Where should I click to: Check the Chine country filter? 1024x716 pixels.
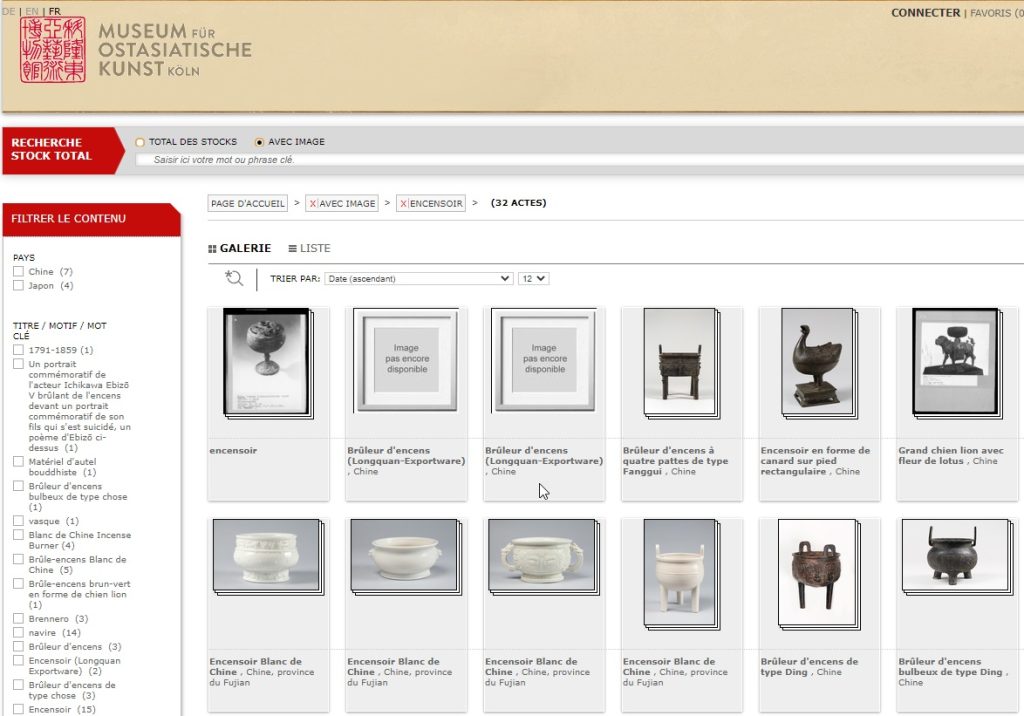point(18,272)
